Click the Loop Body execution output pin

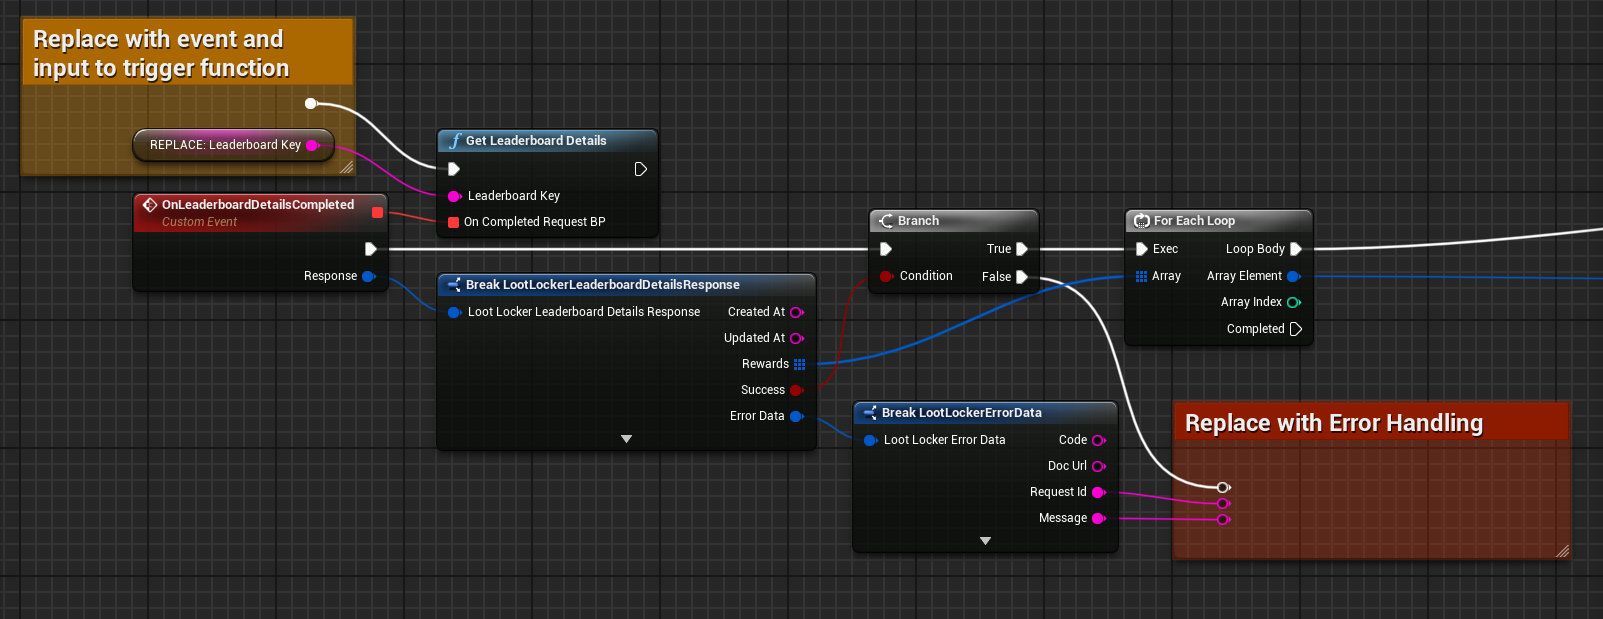pos(1296,249)
